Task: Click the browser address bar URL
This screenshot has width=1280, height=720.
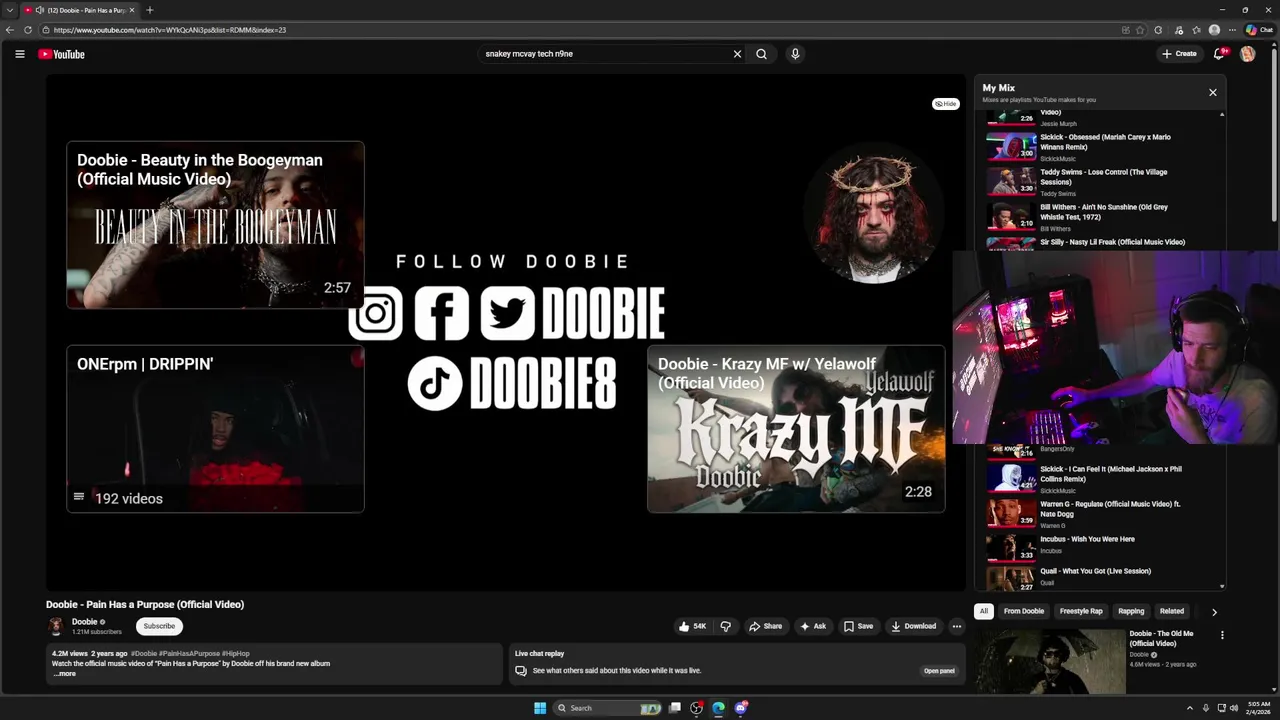Action: click(x=170, y=30)
